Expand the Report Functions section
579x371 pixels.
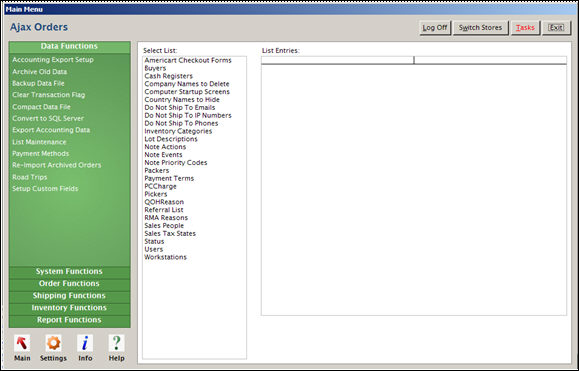click(69, 320)
